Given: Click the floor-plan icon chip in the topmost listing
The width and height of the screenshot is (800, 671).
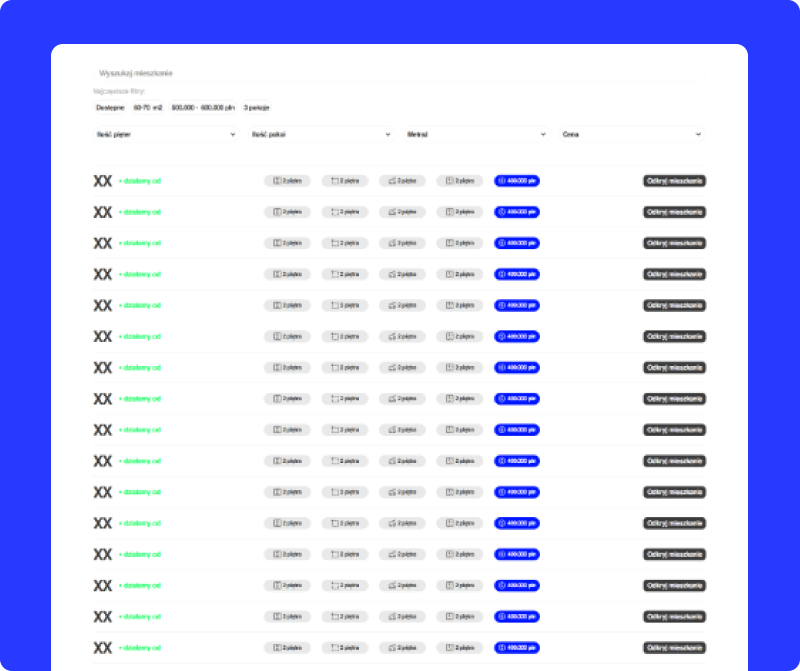Looking at the screenshot, I should [x=287, y=181].
